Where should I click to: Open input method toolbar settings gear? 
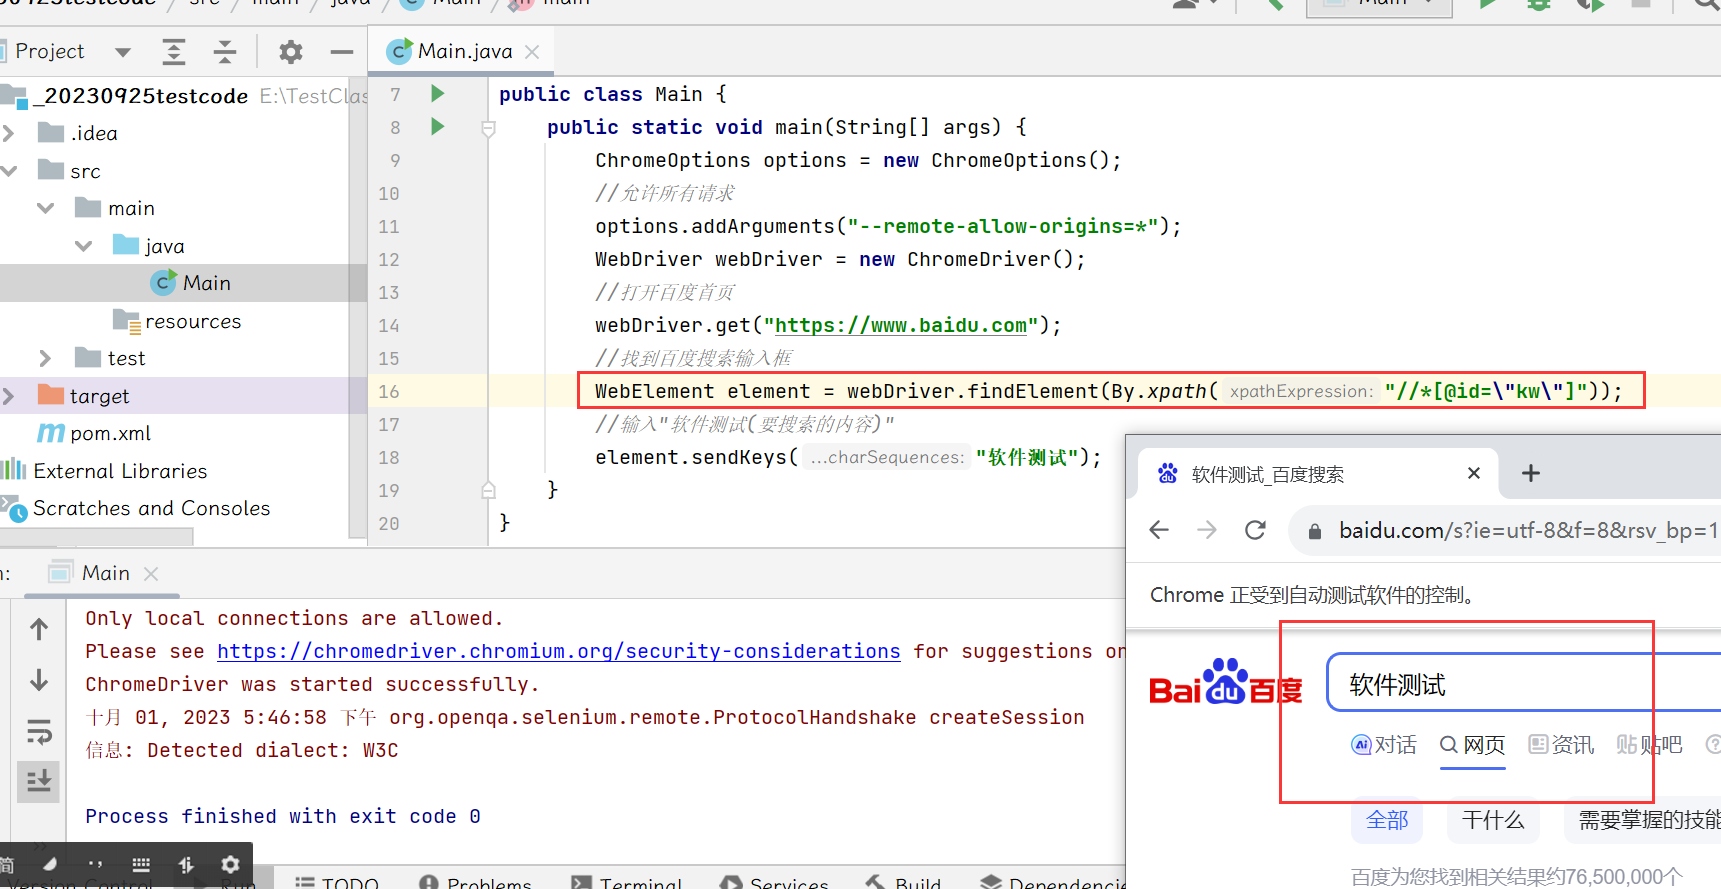(x=231, y=864)
